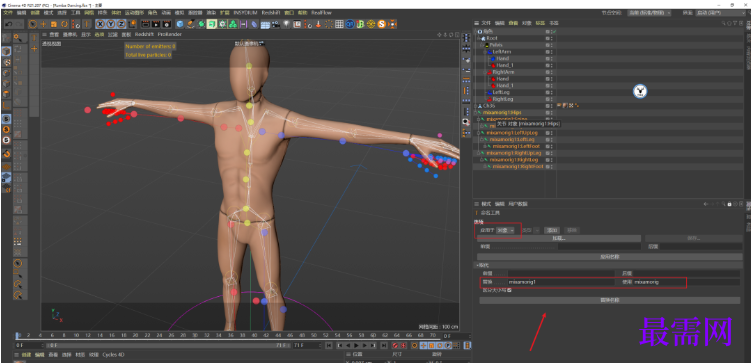The image size is (751, 363).
Task: Collapse the 取代 section
Action: click(x=478, y=265)
